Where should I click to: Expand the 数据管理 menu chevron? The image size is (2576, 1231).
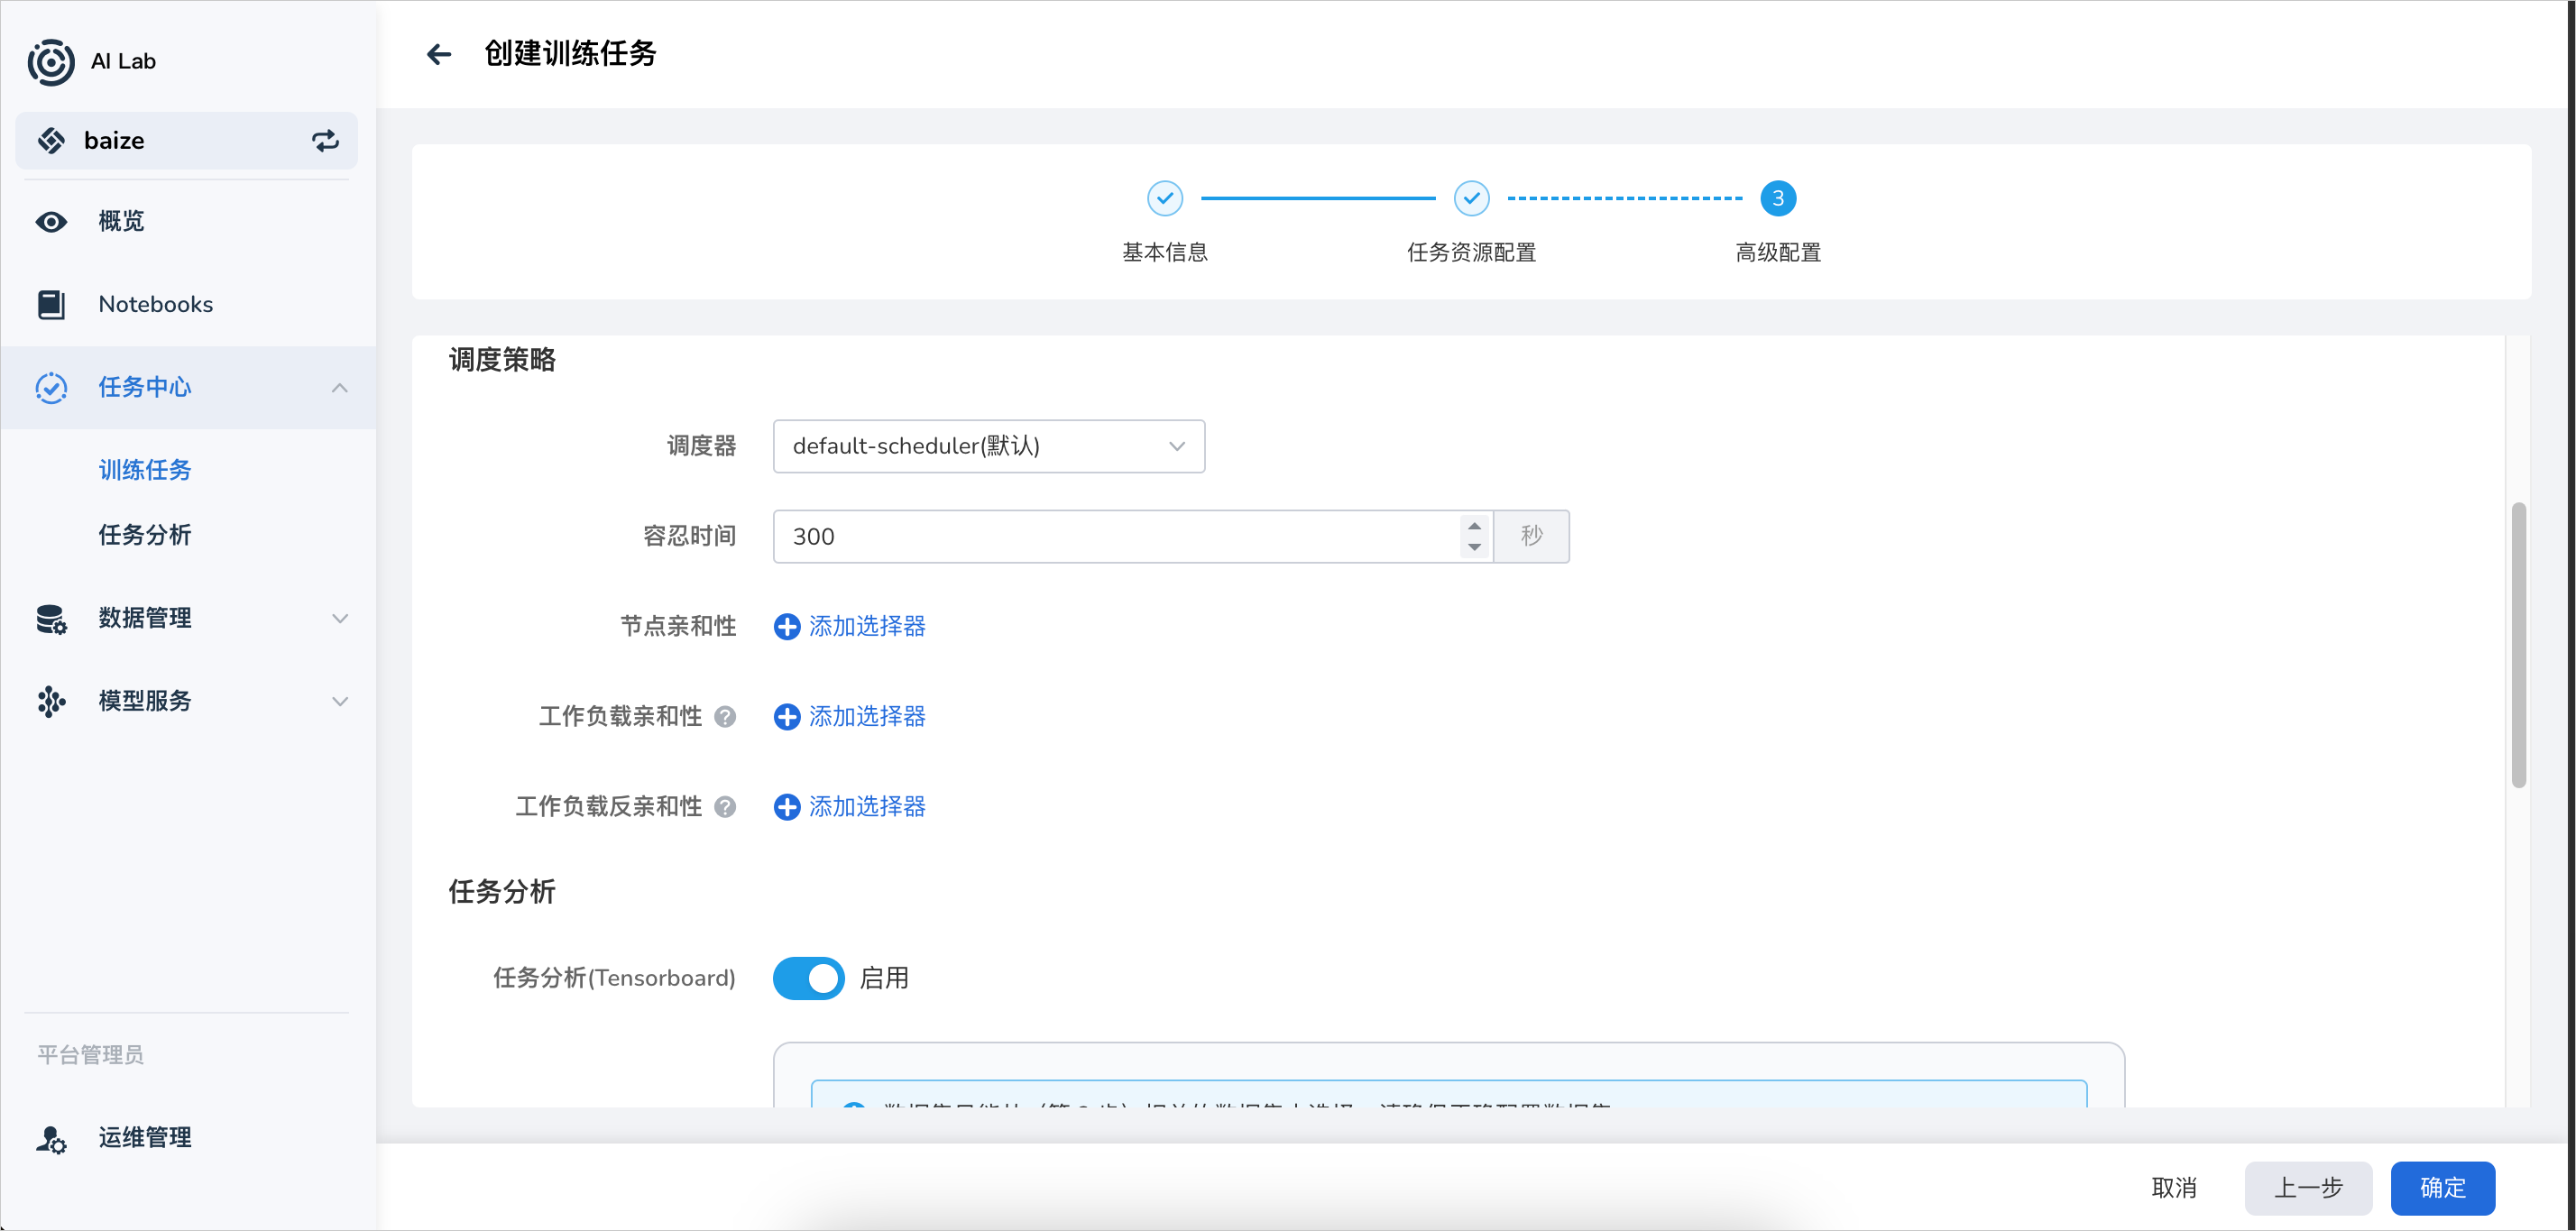(340, 618)
